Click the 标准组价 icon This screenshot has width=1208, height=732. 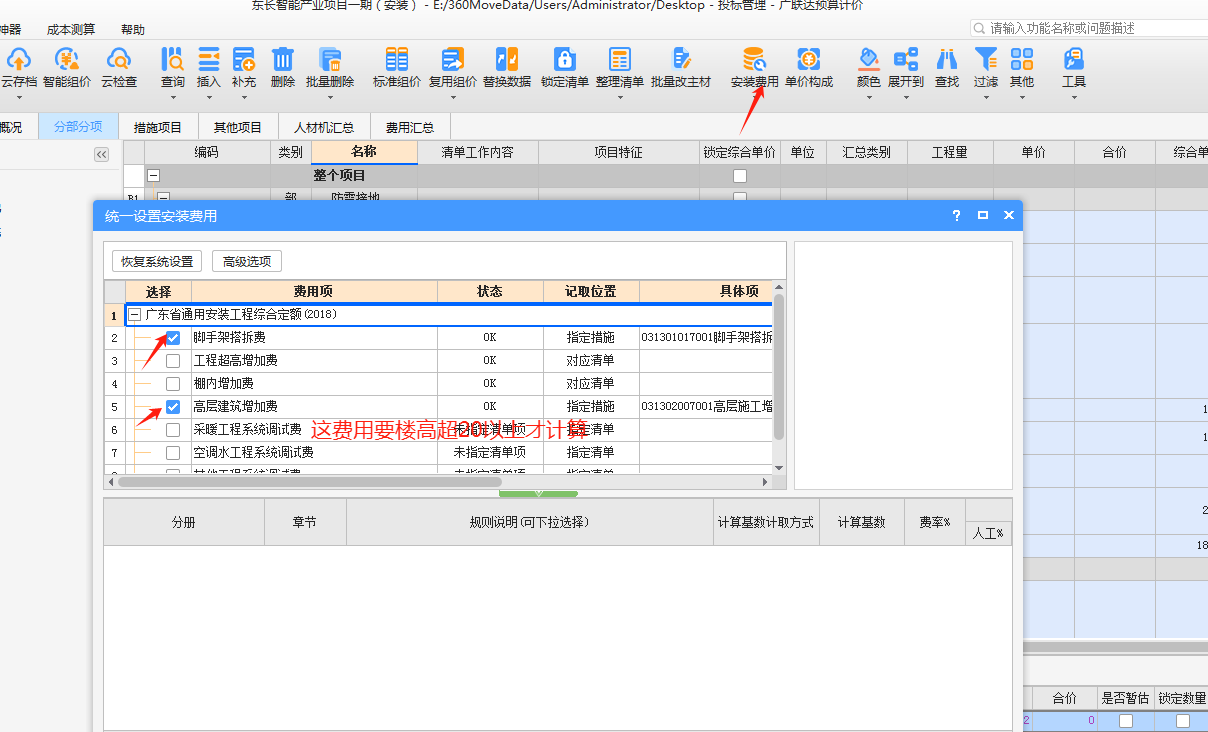coord(397,59)
